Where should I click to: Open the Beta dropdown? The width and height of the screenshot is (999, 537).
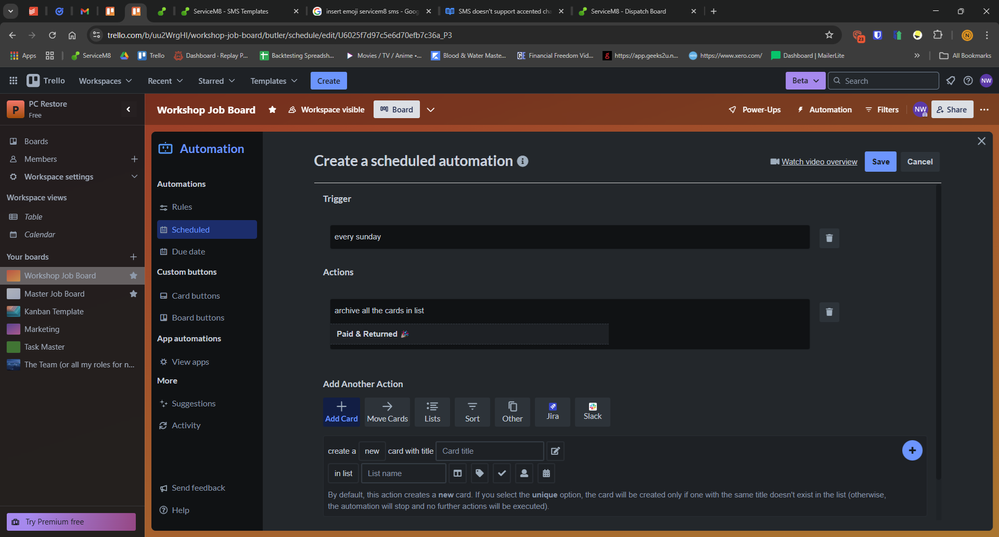805,81
